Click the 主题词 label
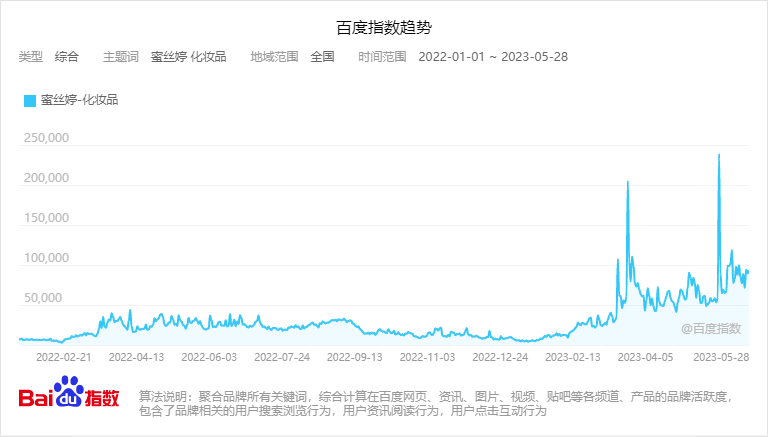The image size is (768, 437). [120, 57]
